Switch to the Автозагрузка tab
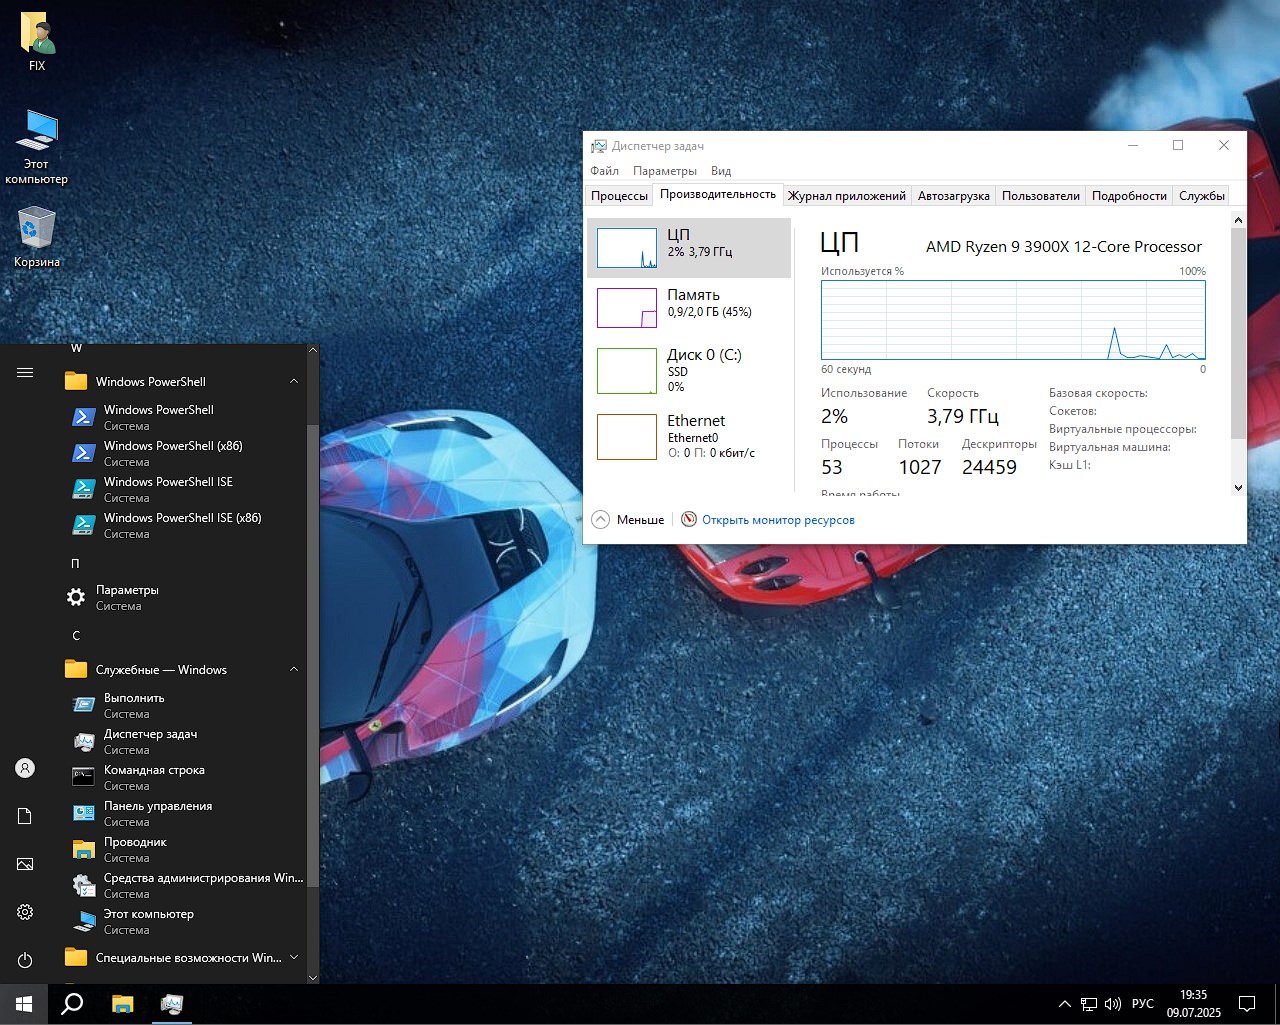1280x1025 pixels. click(954, 196)
